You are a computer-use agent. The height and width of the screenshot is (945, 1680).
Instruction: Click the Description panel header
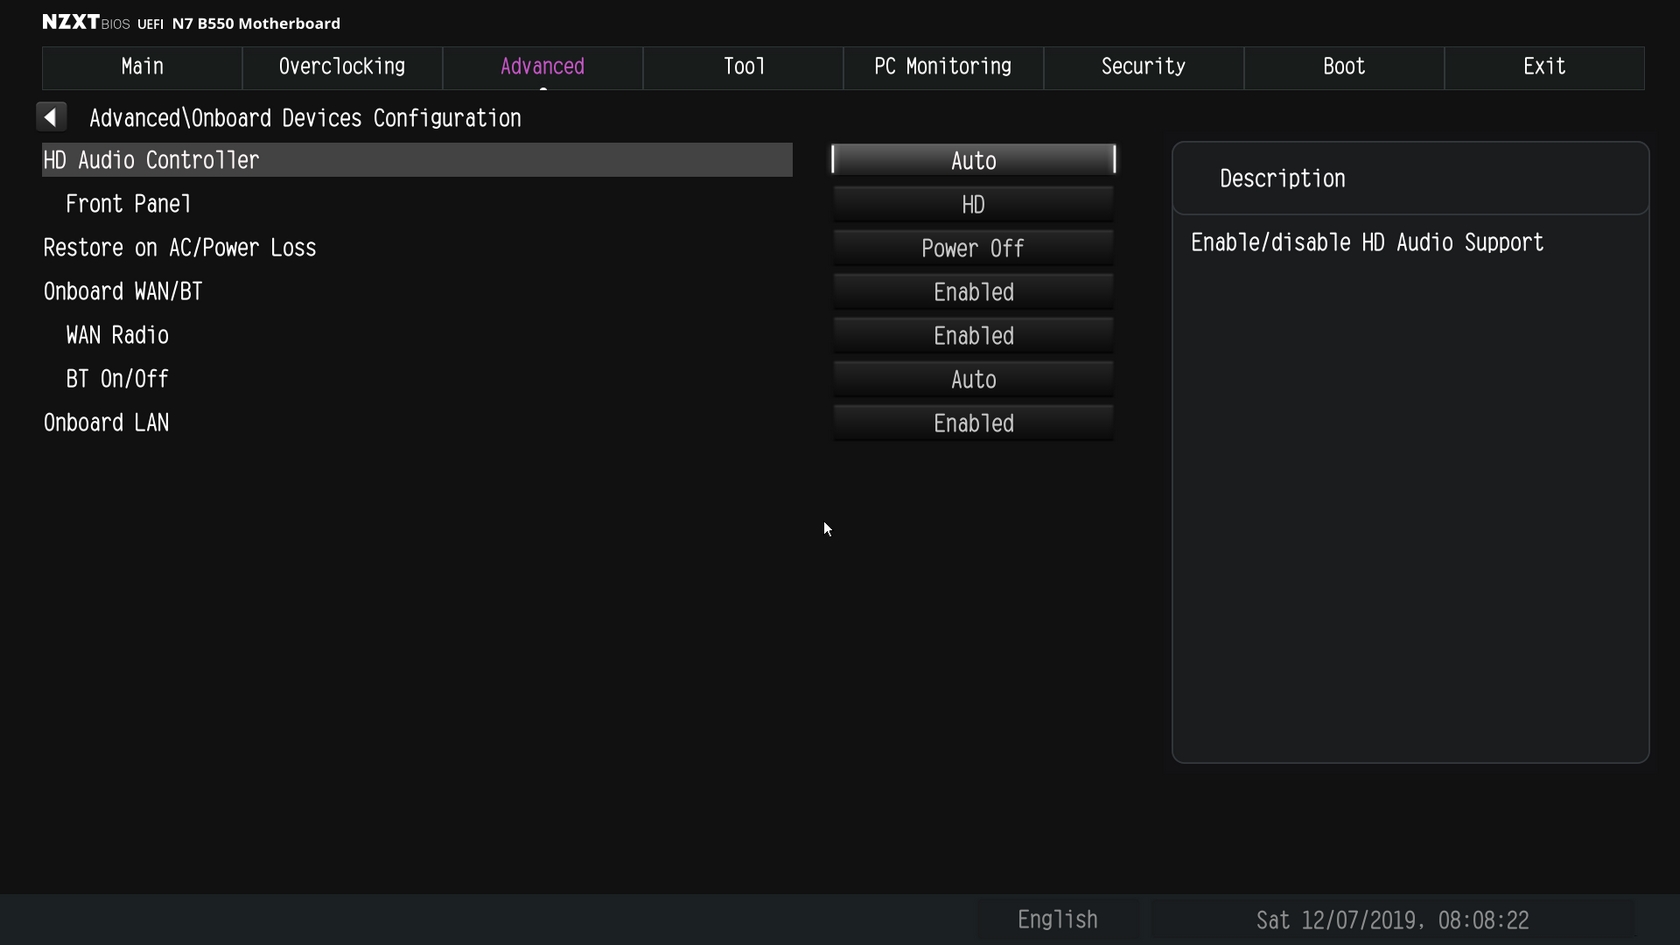pyautogui.click(x=1410, y=178)
